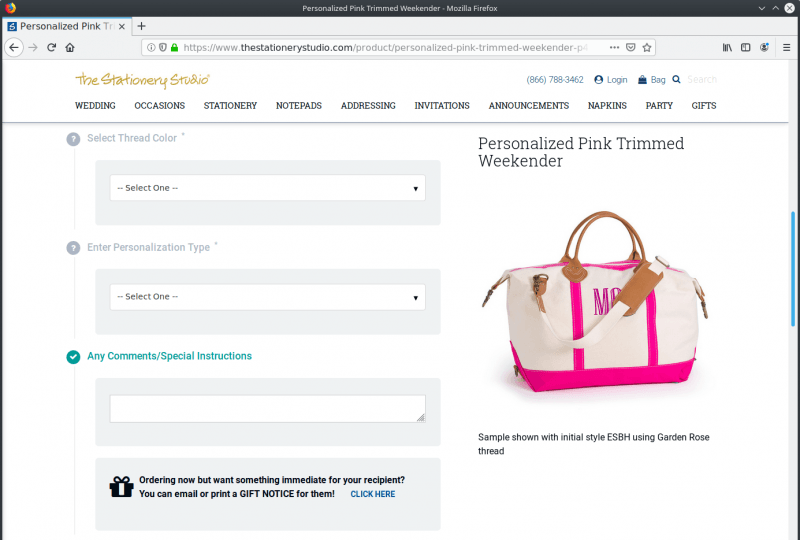Click the green secure connection padlock
The image size is (800, 540).
point(174,47)
